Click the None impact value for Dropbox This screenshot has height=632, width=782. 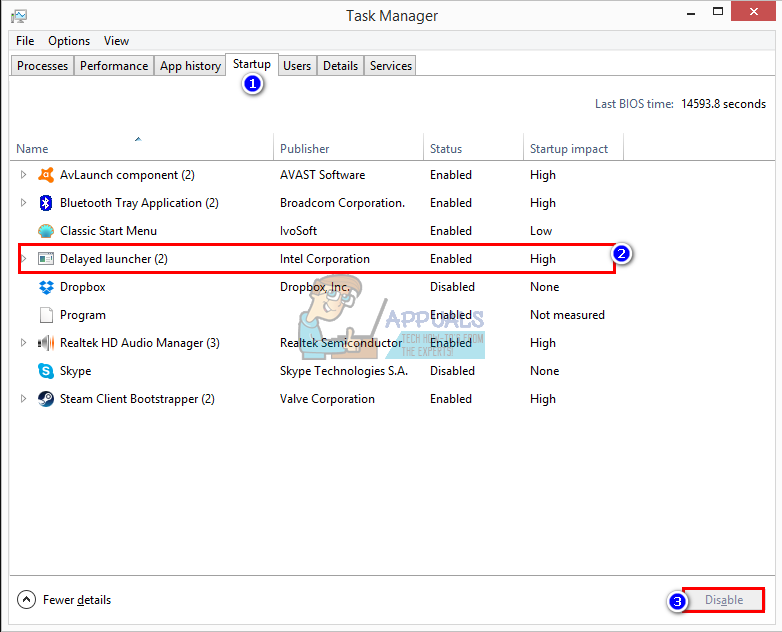click(545, 287)
